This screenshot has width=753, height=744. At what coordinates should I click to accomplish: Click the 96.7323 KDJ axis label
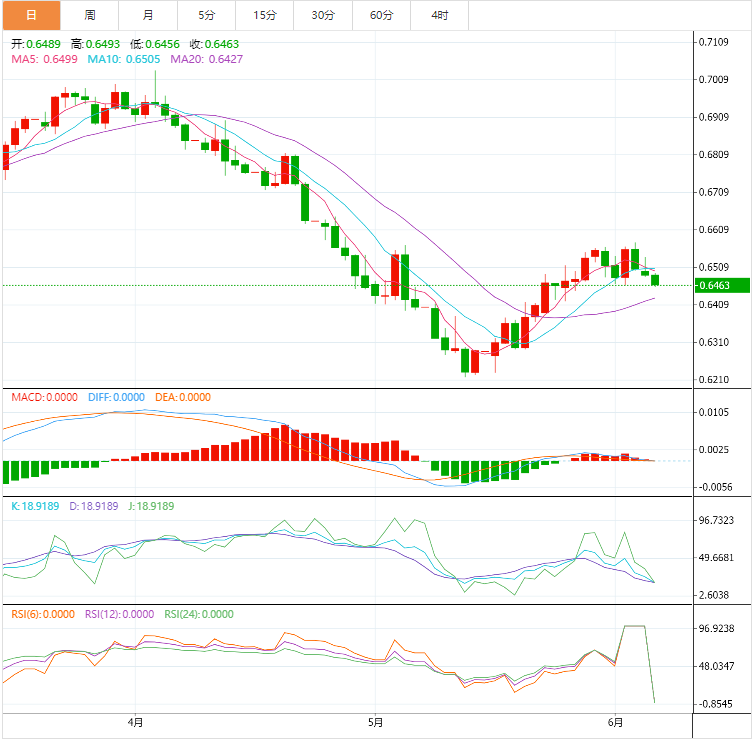(716, 520)
